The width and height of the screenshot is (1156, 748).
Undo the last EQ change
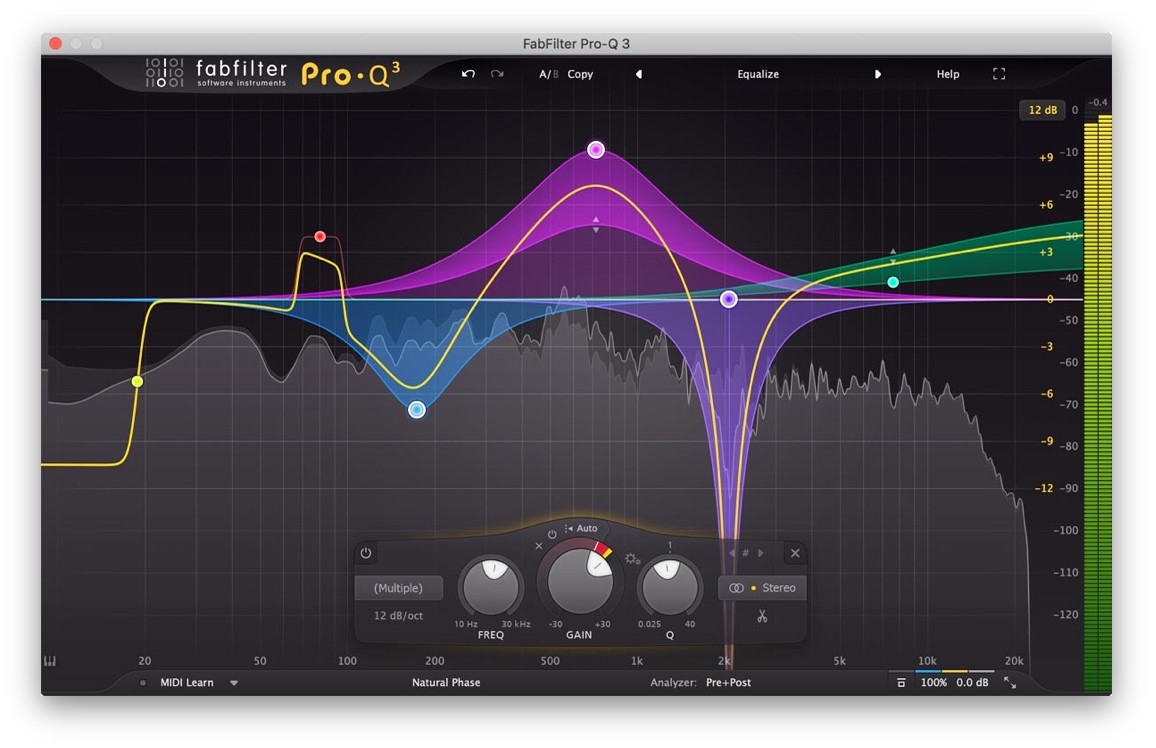pyautogui.click(x=468, y=74)
